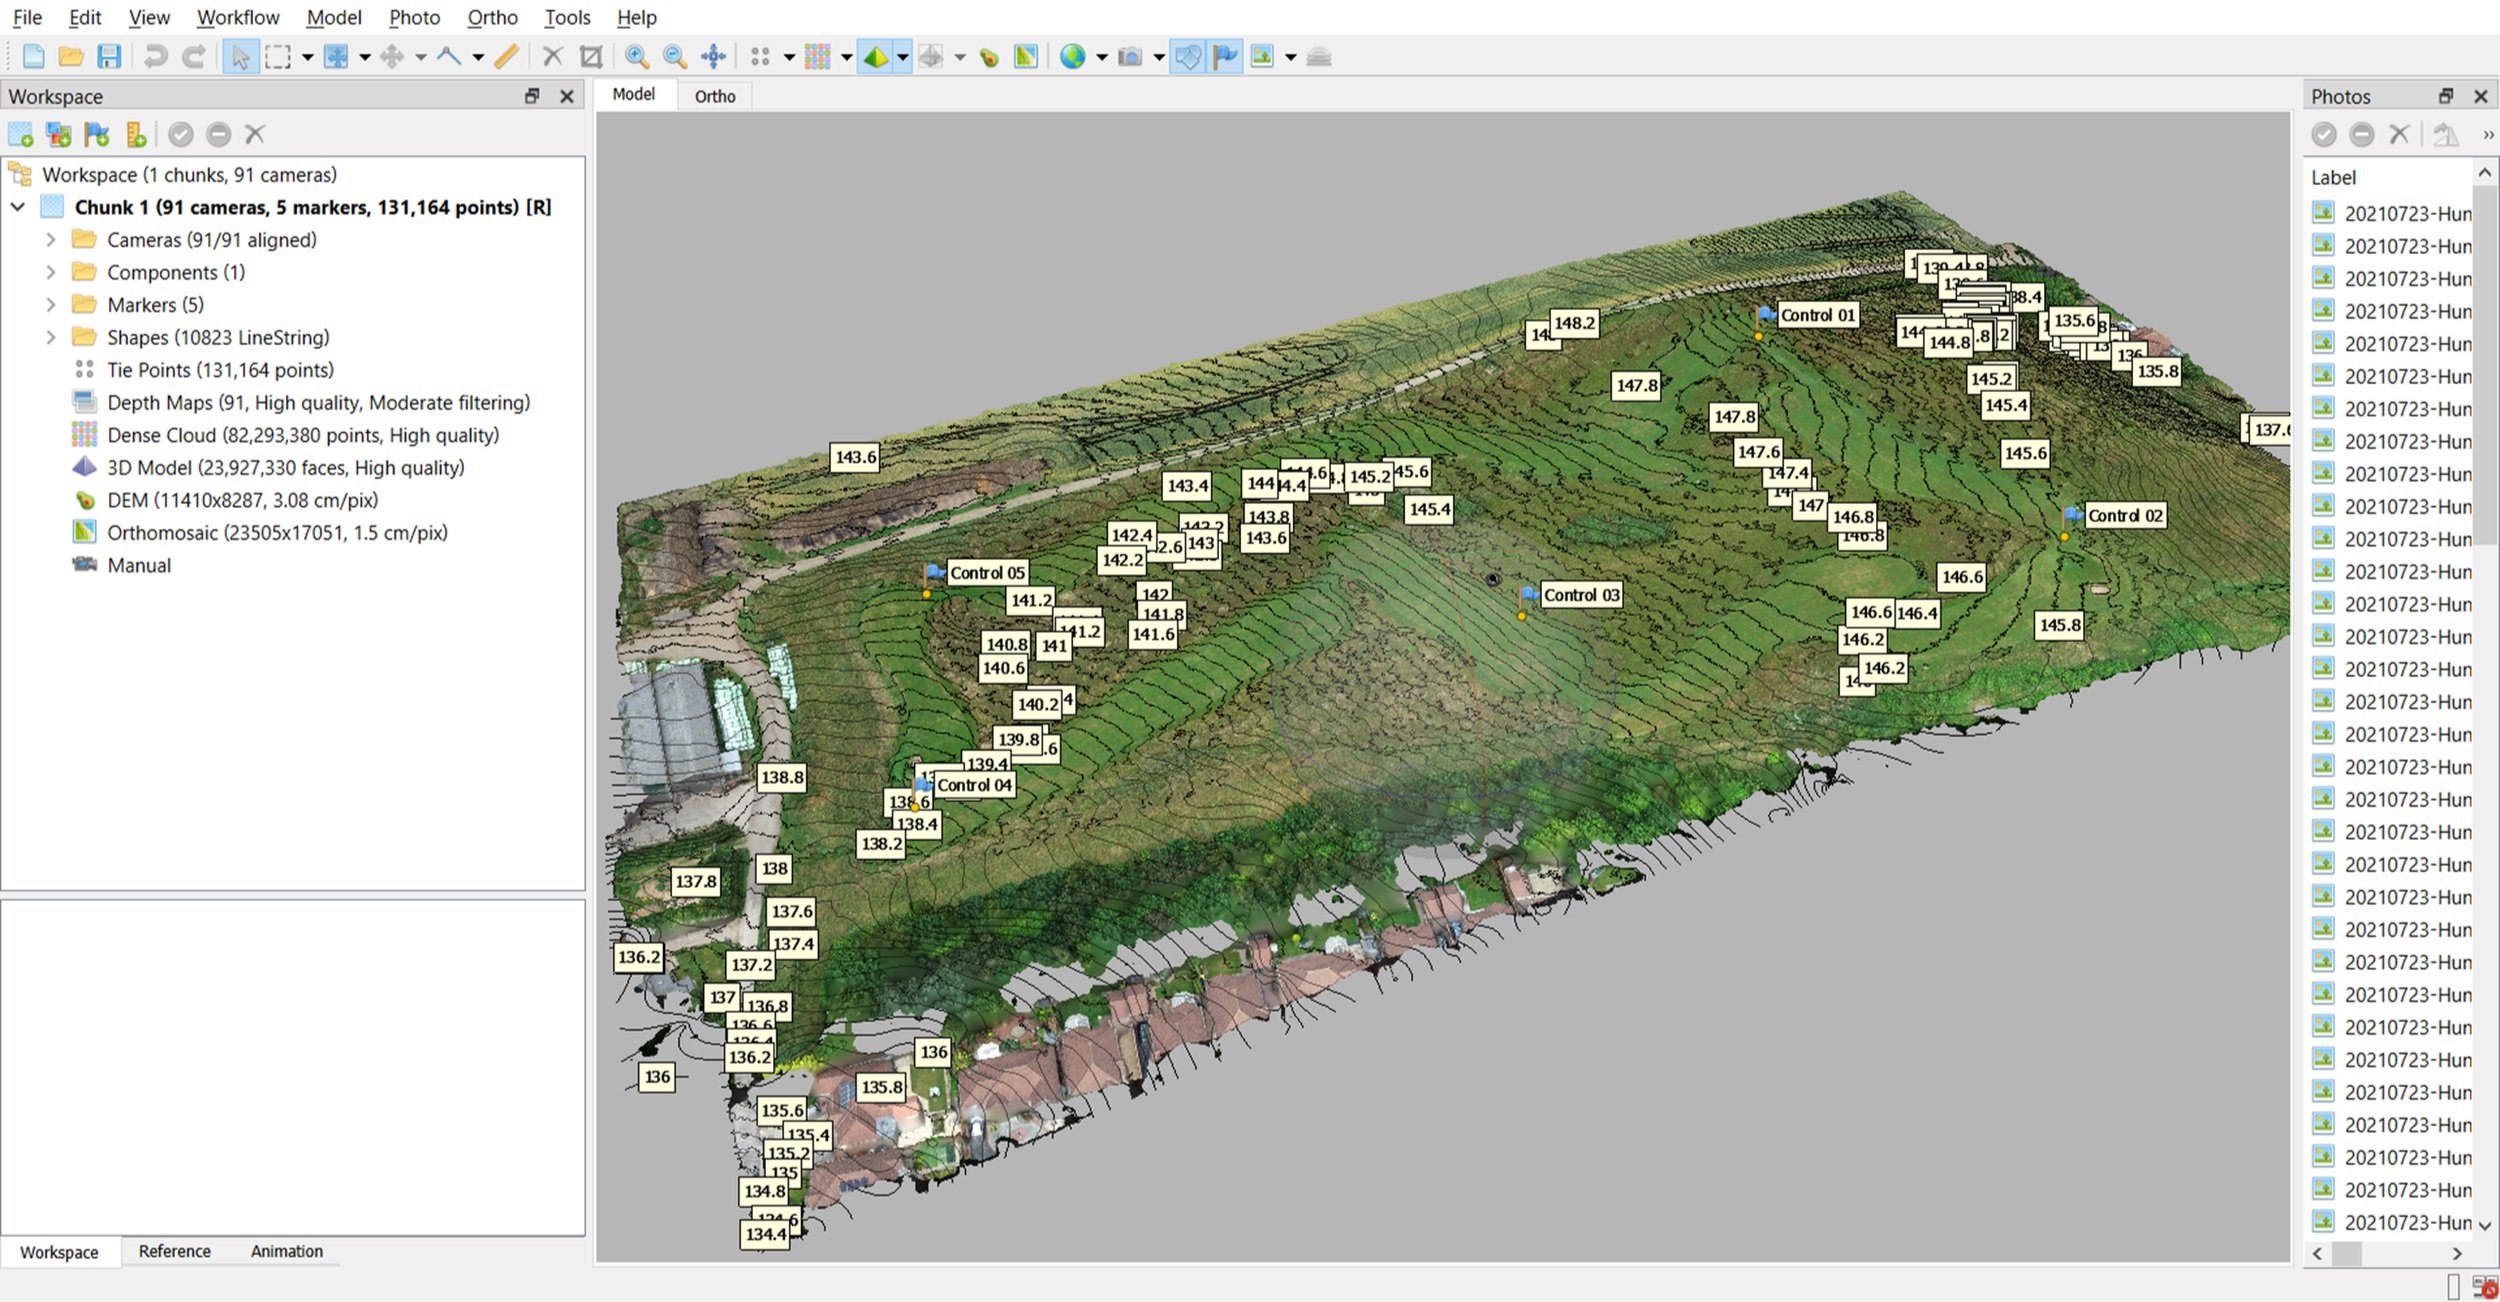The height and width of the screenshot is (1302, 2500).
Task: Expand the Shapes folder
Action: [51, 337]
